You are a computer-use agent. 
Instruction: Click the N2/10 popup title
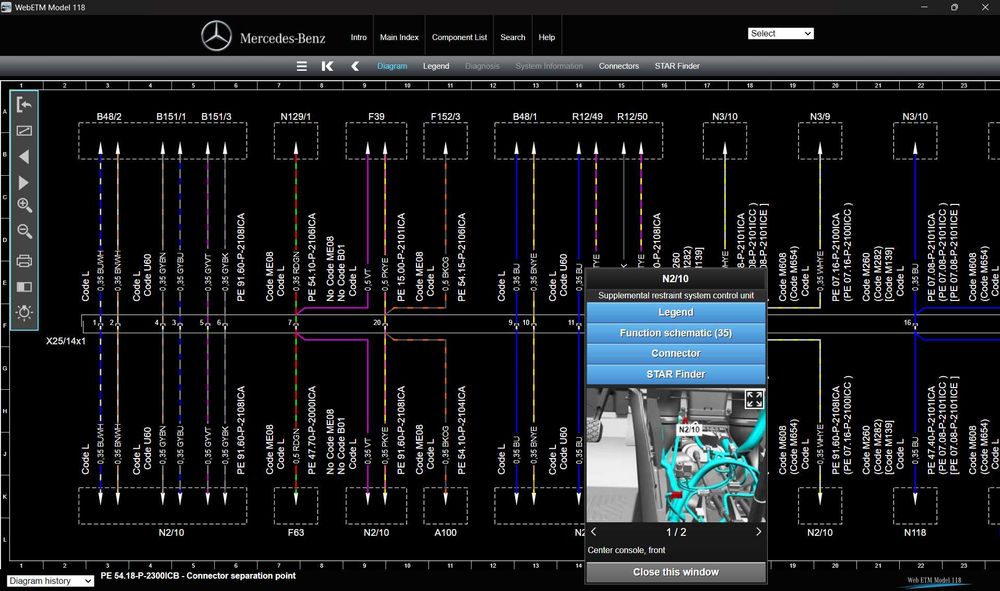pyautogui.click(x=675, y=279)
